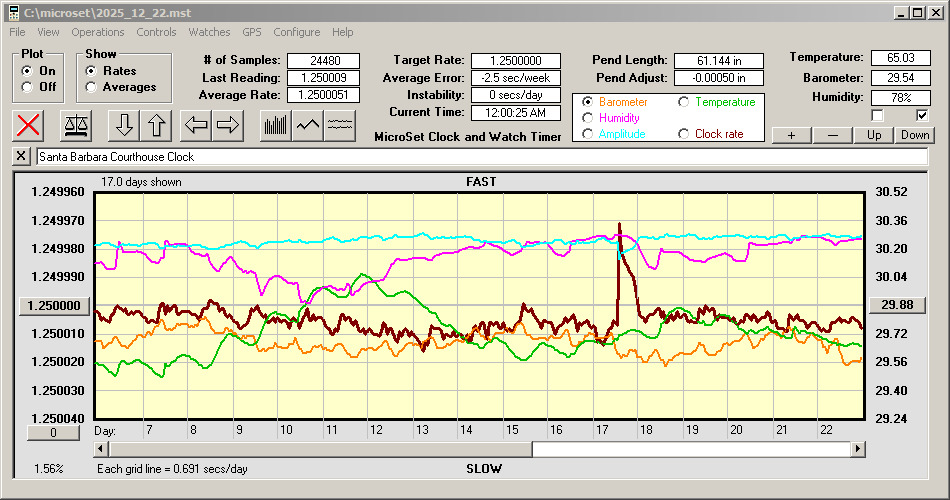
Task: Click the zigzag line graph icon
Action: 308,125
